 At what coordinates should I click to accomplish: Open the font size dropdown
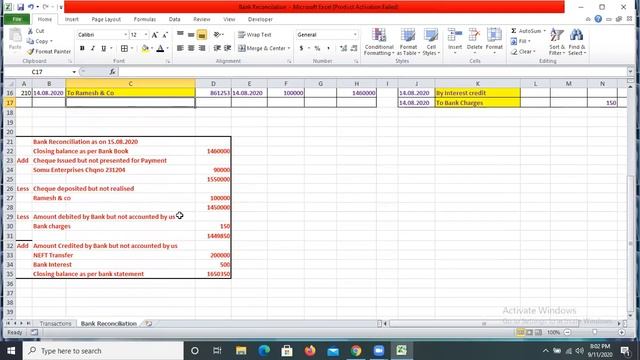click(x=146, y=35)
